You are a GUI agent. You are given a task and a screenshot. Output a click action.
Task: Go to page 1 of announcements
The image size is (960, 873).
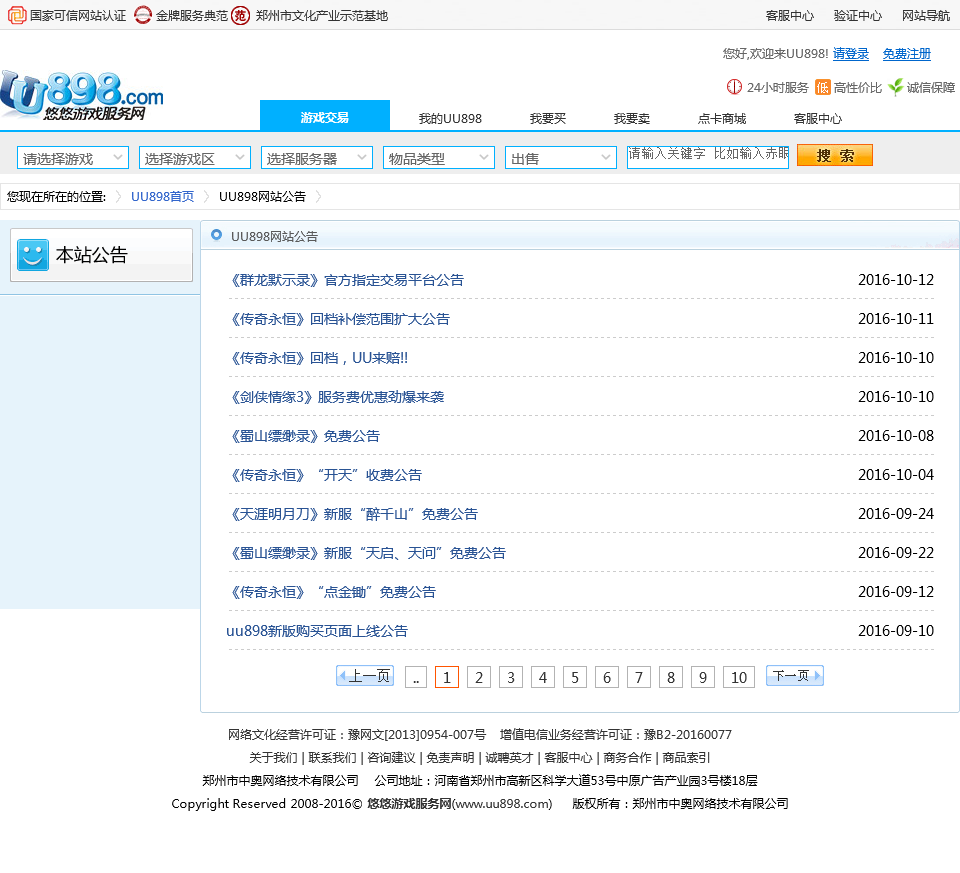click(x=447, y=677)
